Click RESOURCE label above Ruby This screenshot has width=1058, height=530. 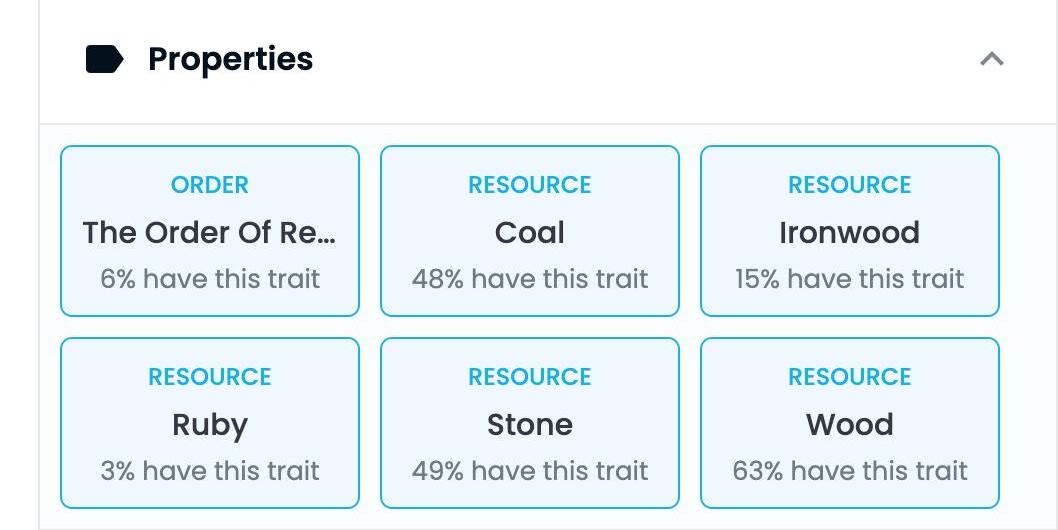pyautogui.click(x=210, y=376)
